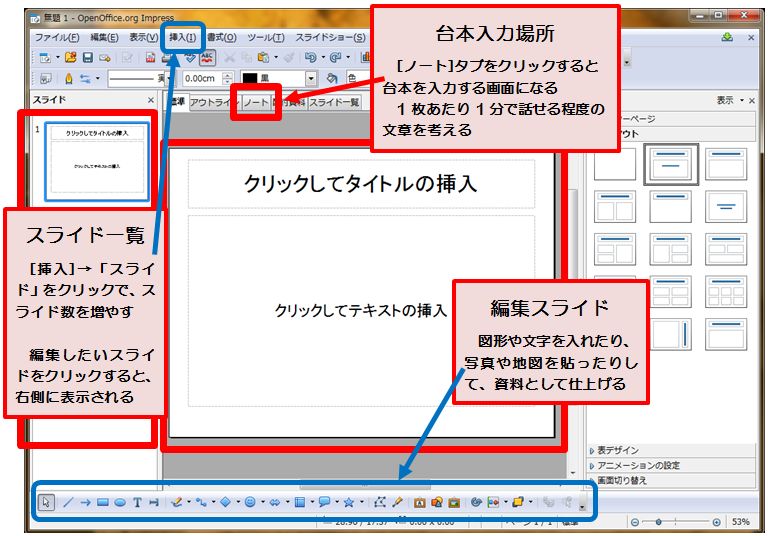Click the title placeholder クリックしてタイトルの挿入

(360, 184)
